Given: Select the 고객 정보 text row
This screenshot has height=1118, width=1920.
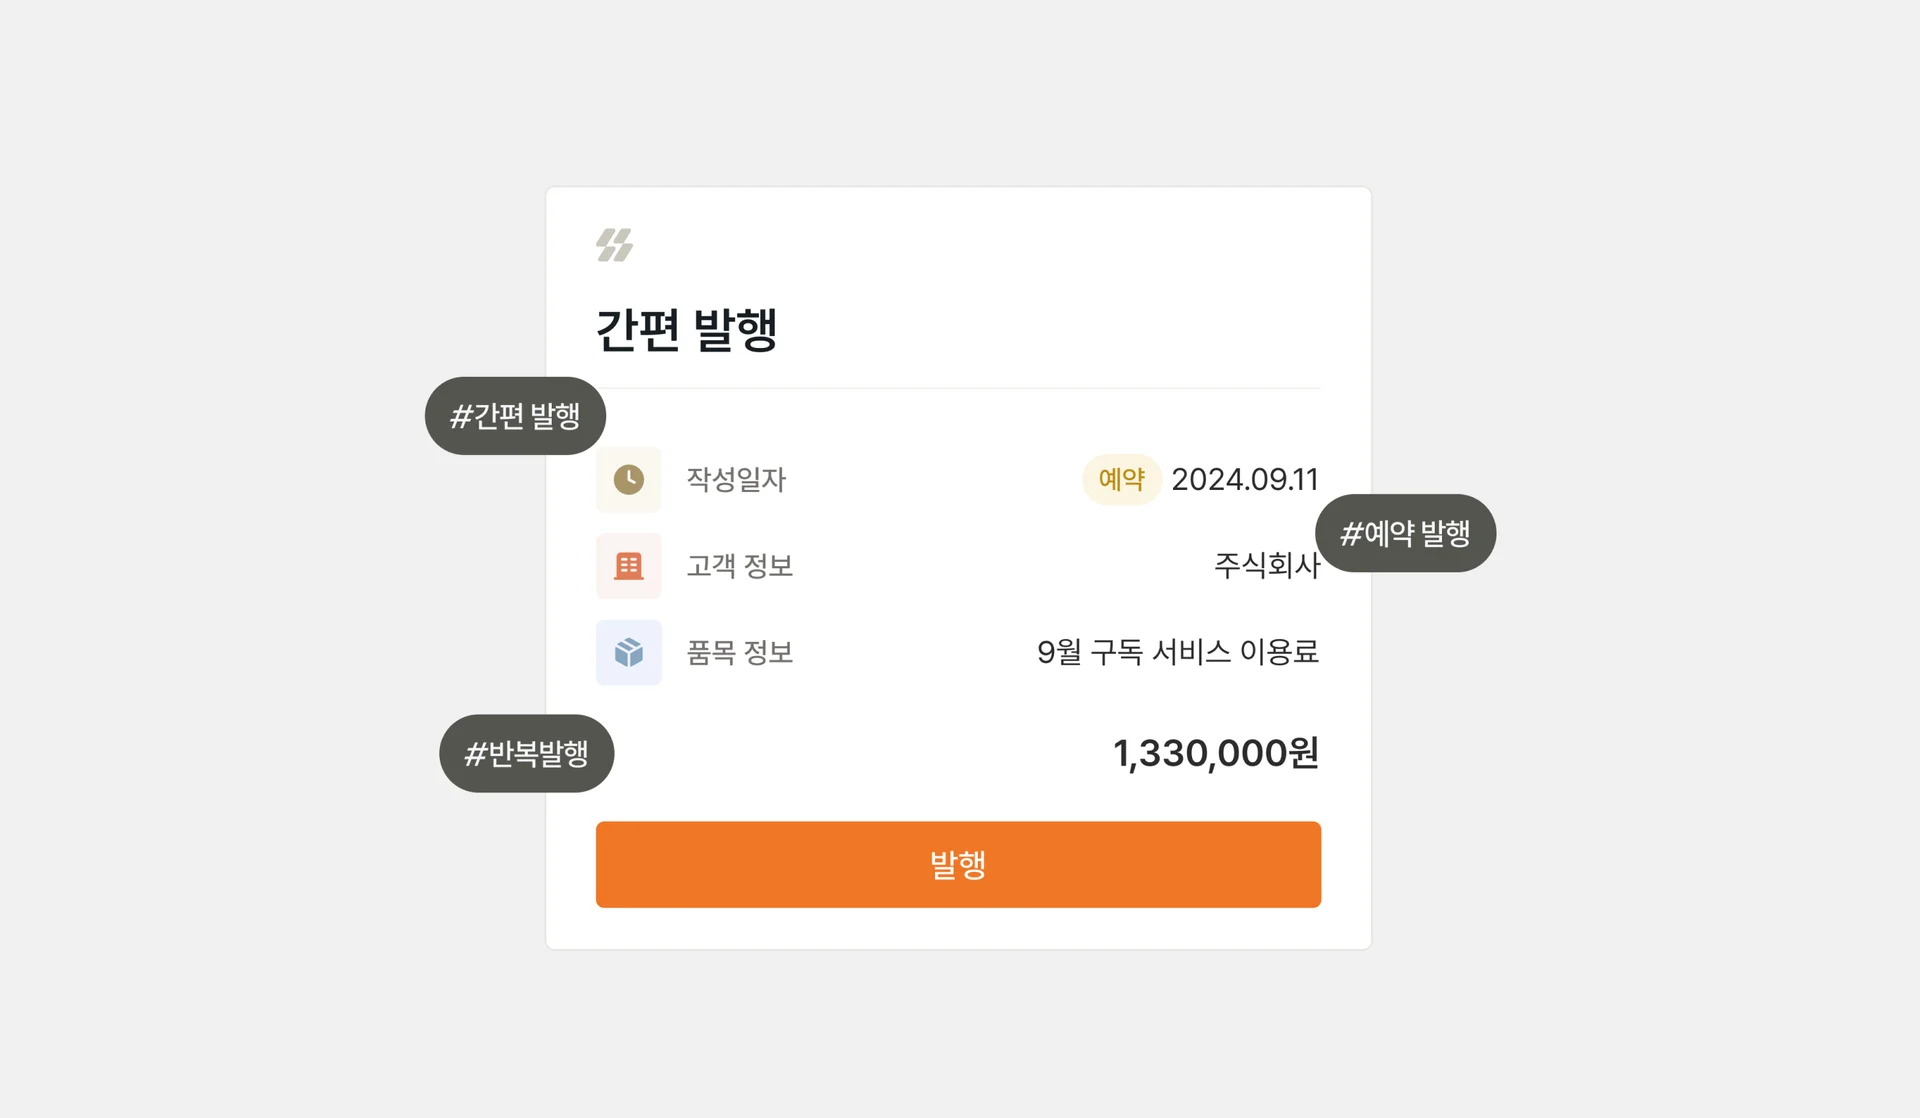Looking at the screenshot, I should [x=739, y=566].
